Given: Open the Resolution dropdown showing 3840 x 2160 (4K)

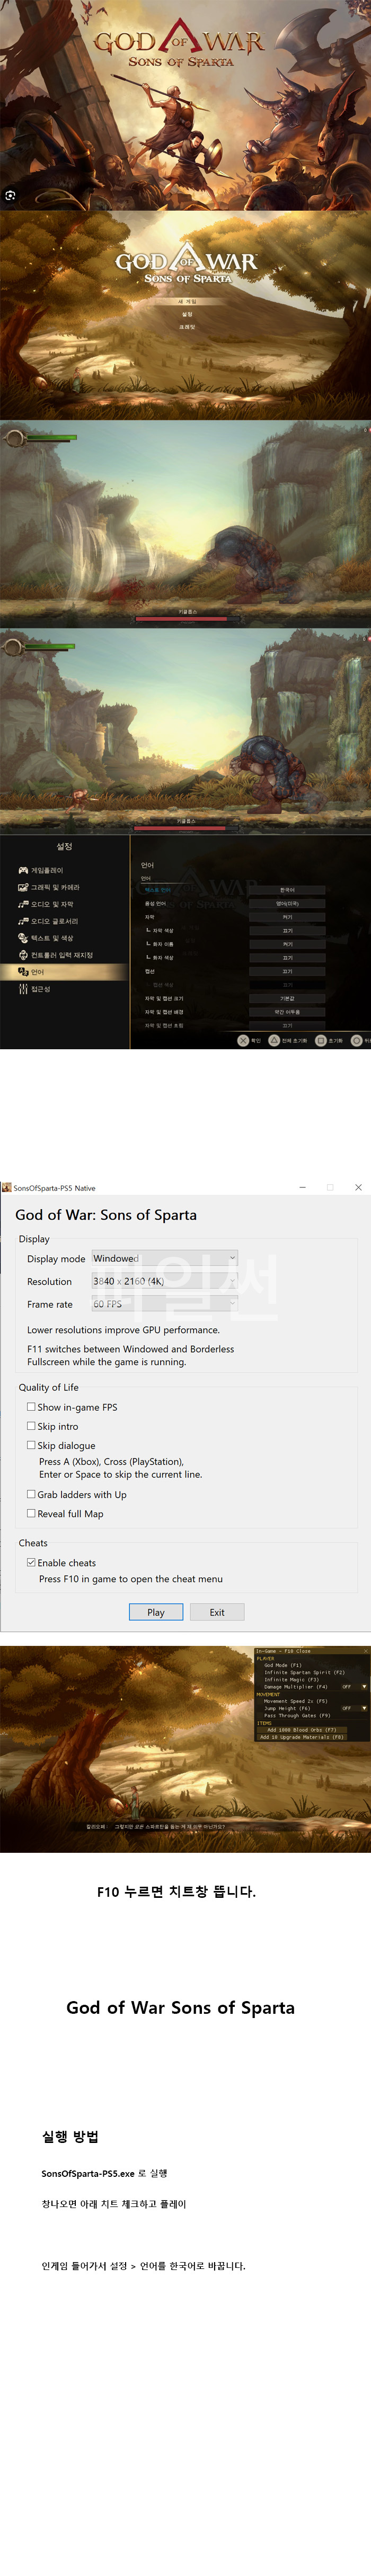Looking at the screenshot, I should (164, 1281).
